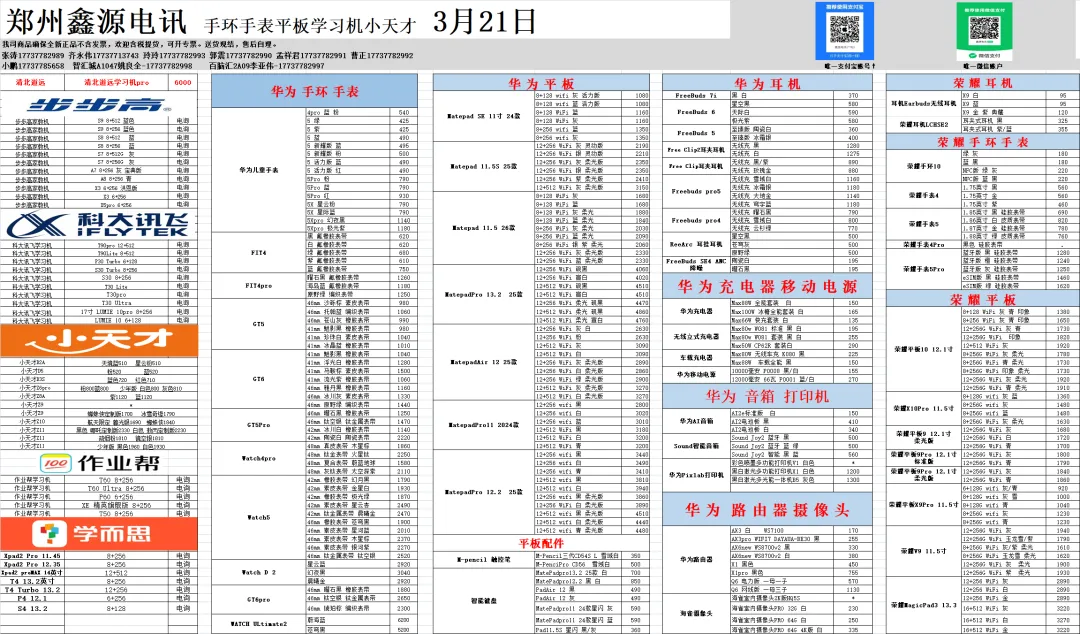The image size is (1080, 634).
Task: Click the GT5 category cell
Action: click(x=259, y=324)
